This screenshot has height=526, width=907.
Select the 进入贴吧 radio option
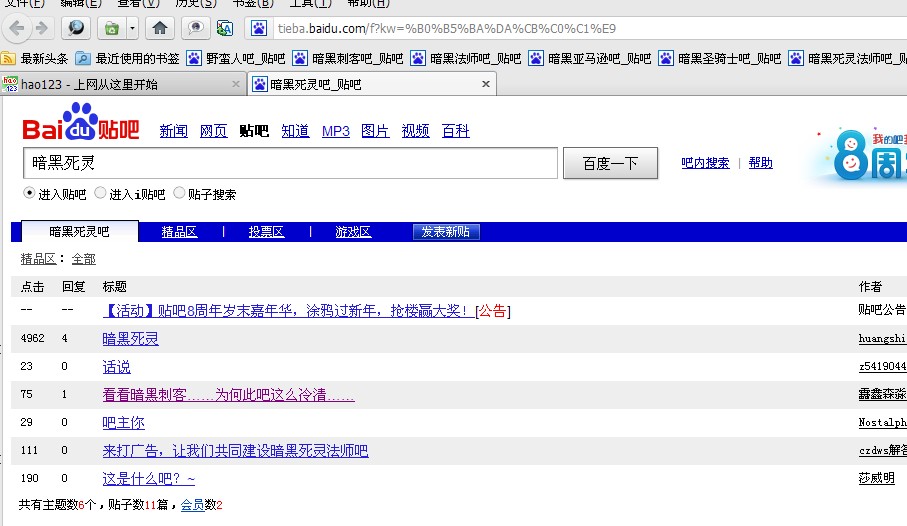pos(29,193)
